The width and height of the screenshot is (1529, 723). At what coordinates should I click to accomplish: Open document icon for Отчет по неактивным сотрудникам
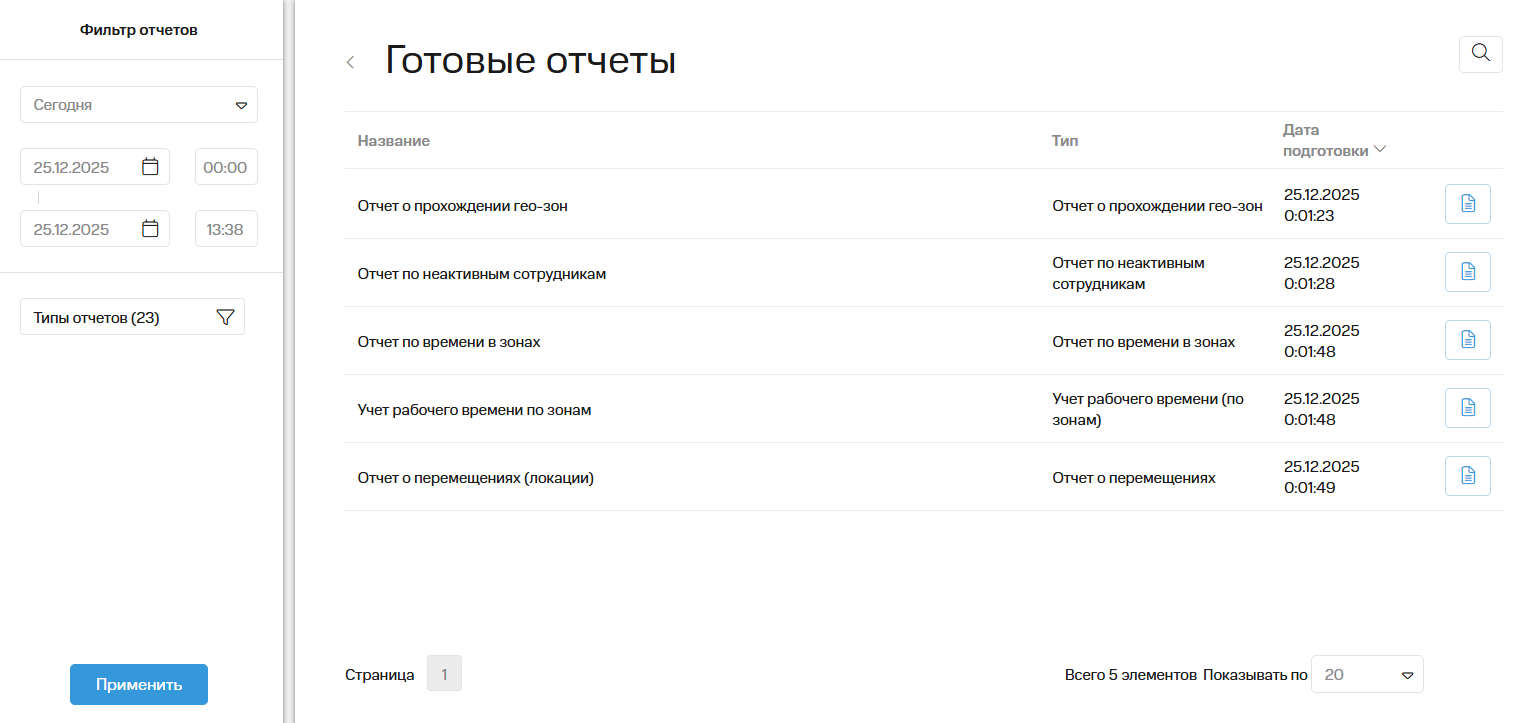pyautogui.click(x=1467, y=272)
